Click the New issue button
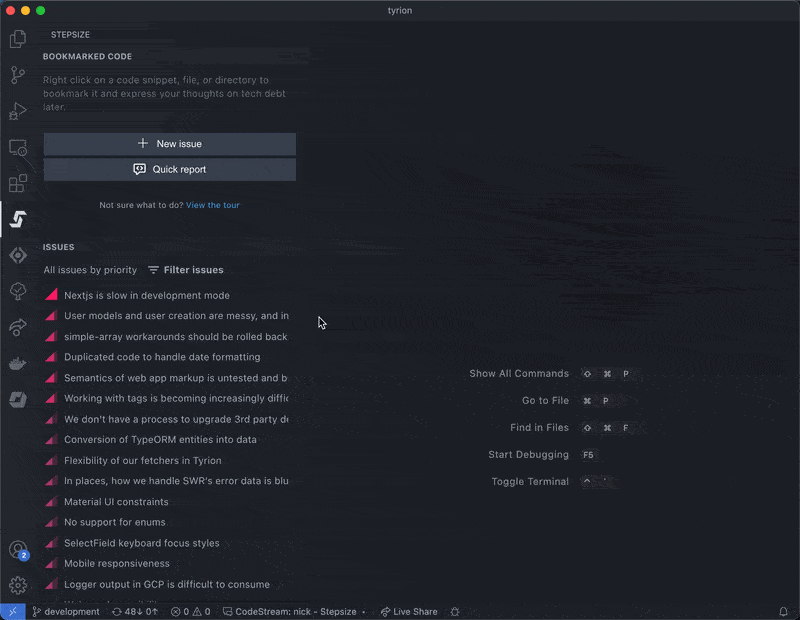 click(169, 144)
